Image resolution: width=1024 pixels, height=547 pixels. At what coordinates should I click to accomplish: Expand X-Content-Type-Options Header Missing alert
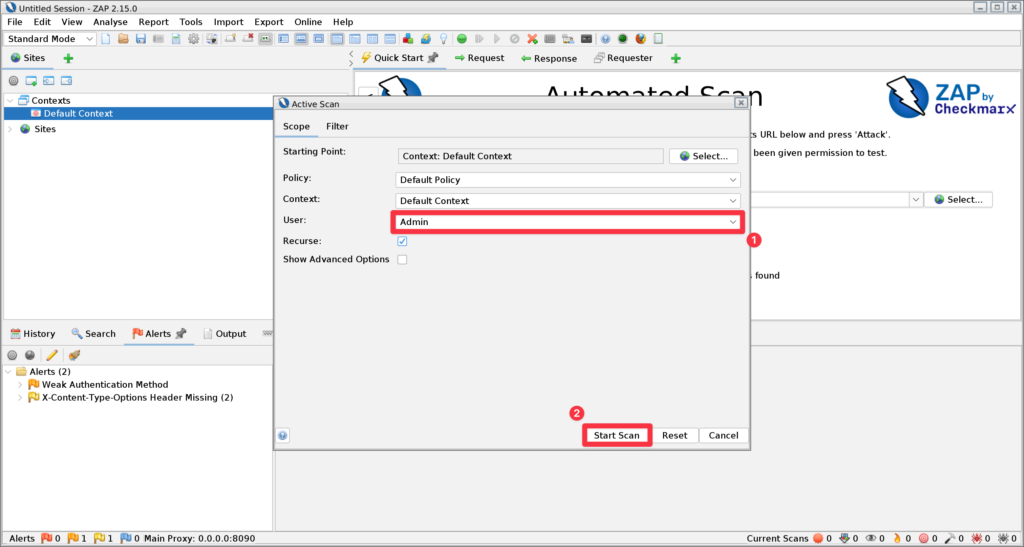[x=20, y=398]
